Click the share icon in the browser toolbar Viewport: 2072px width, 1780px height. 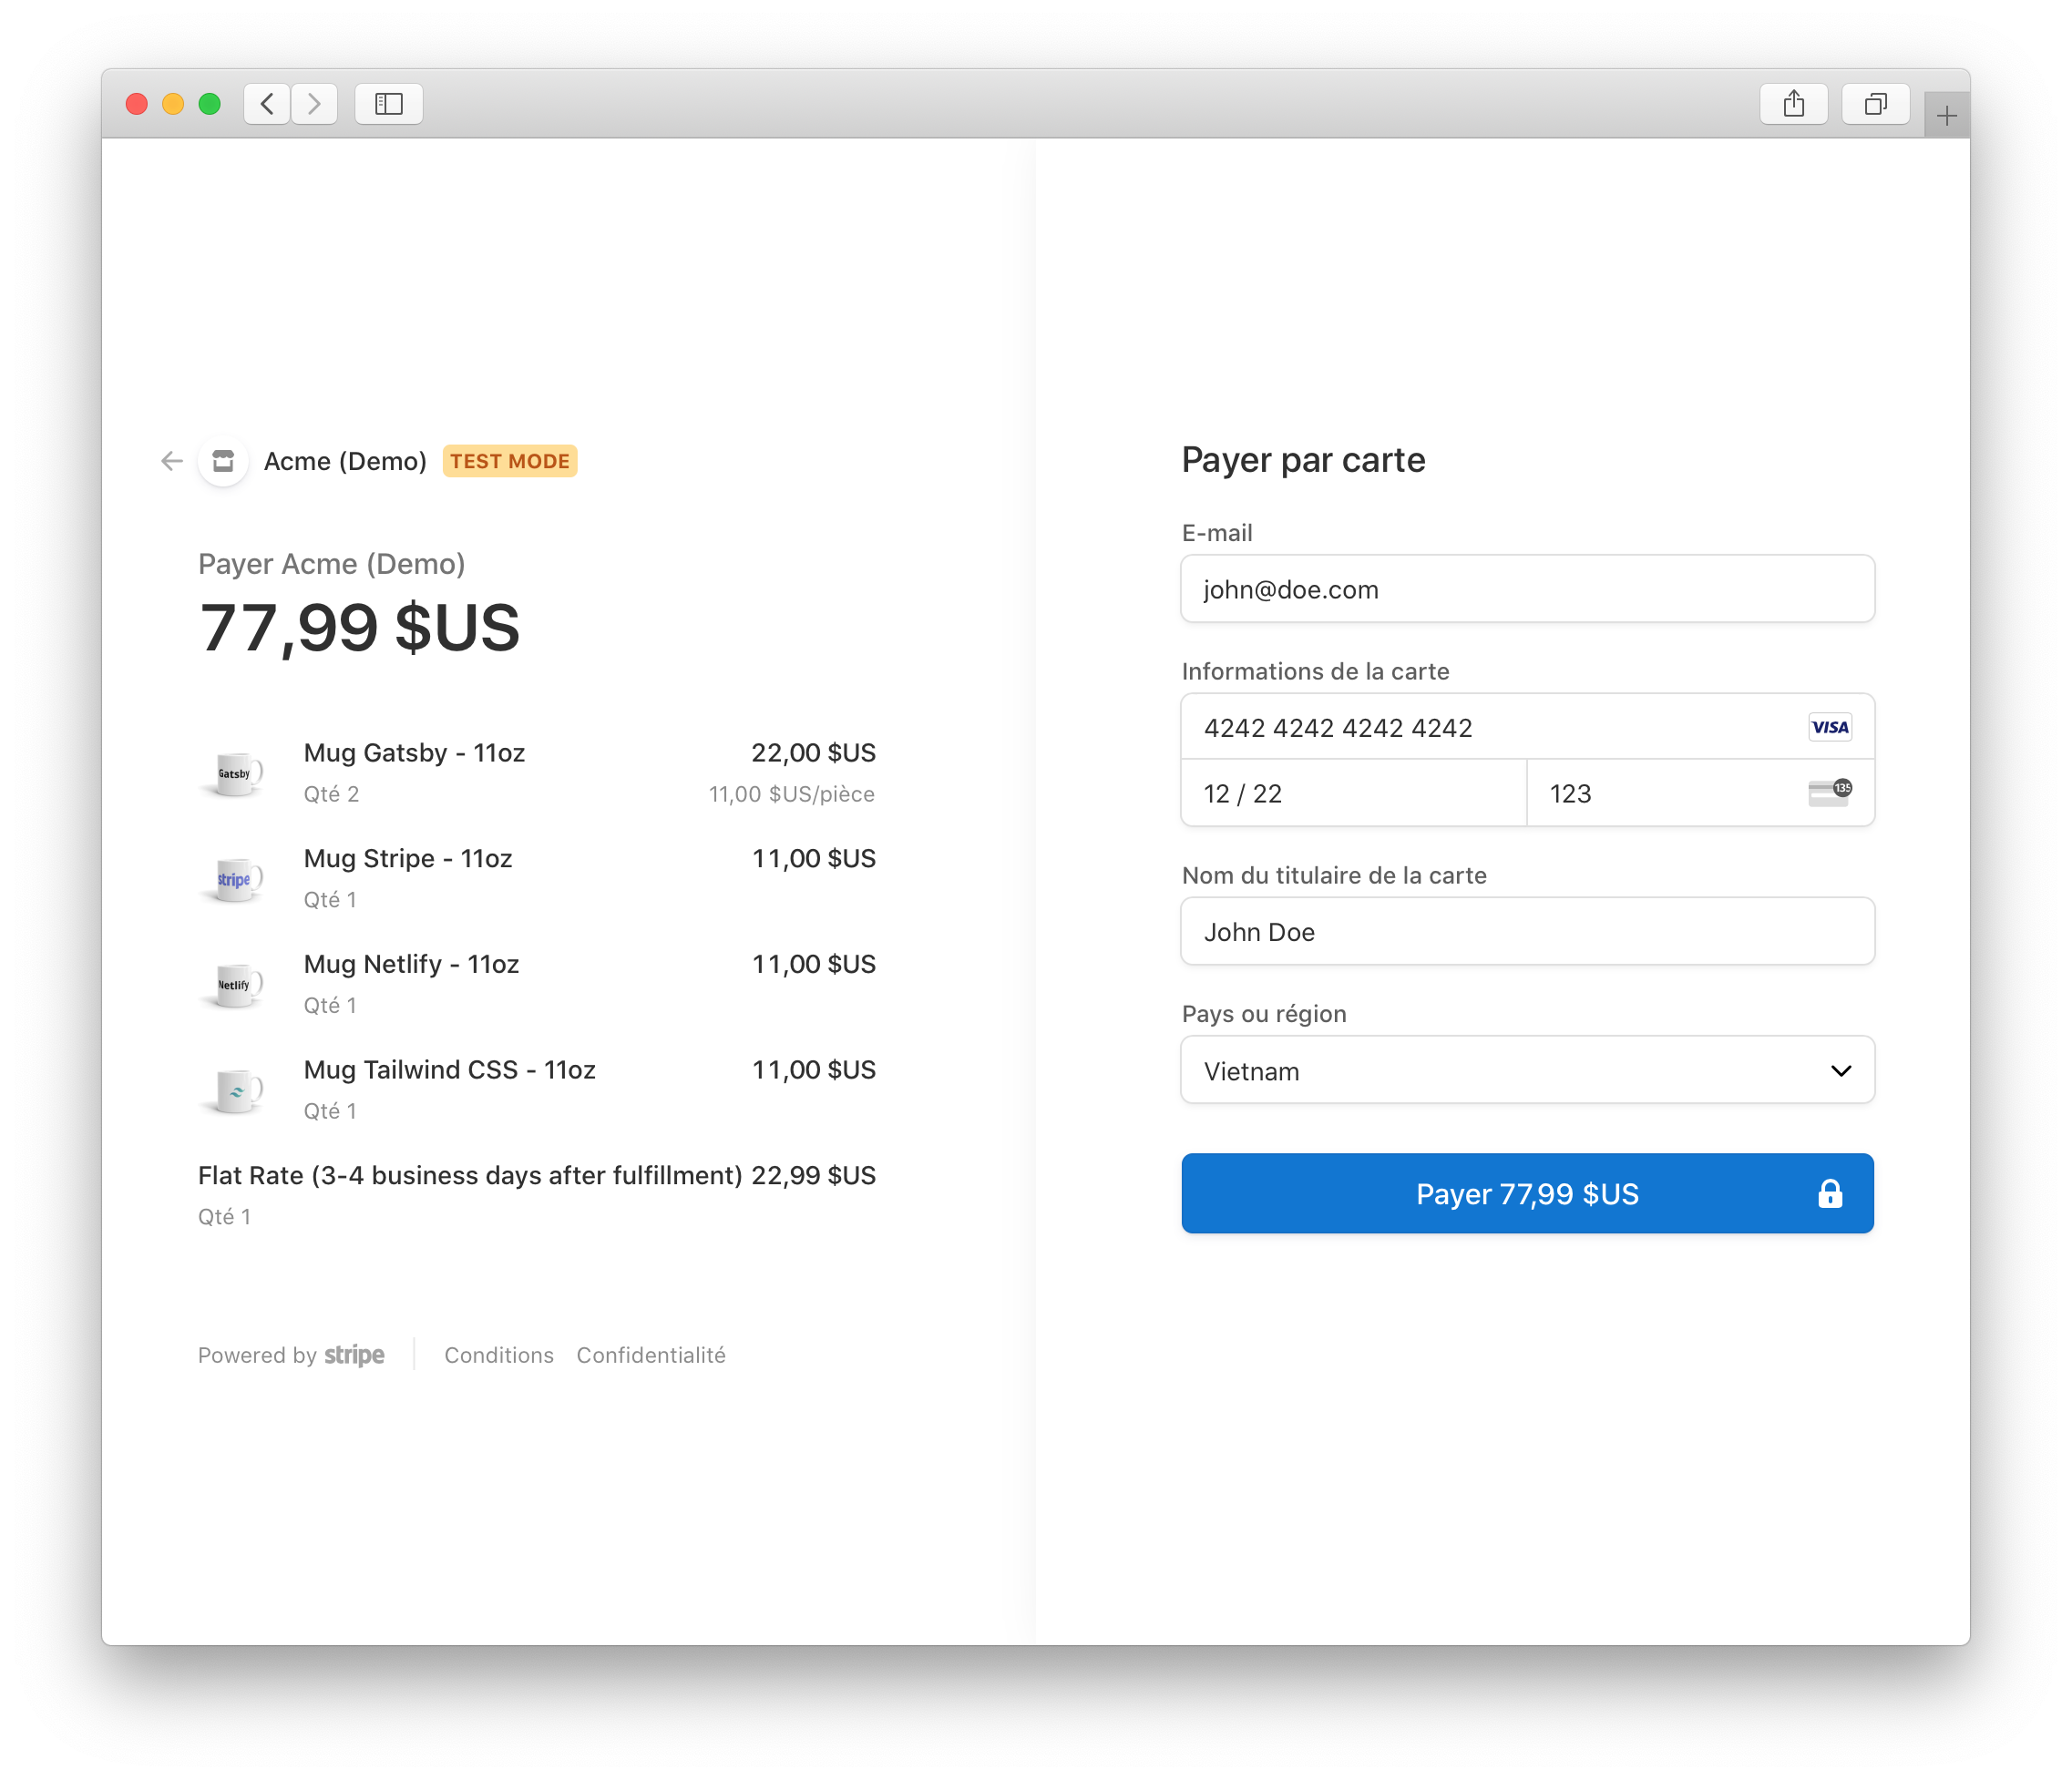click(1793, 103)
